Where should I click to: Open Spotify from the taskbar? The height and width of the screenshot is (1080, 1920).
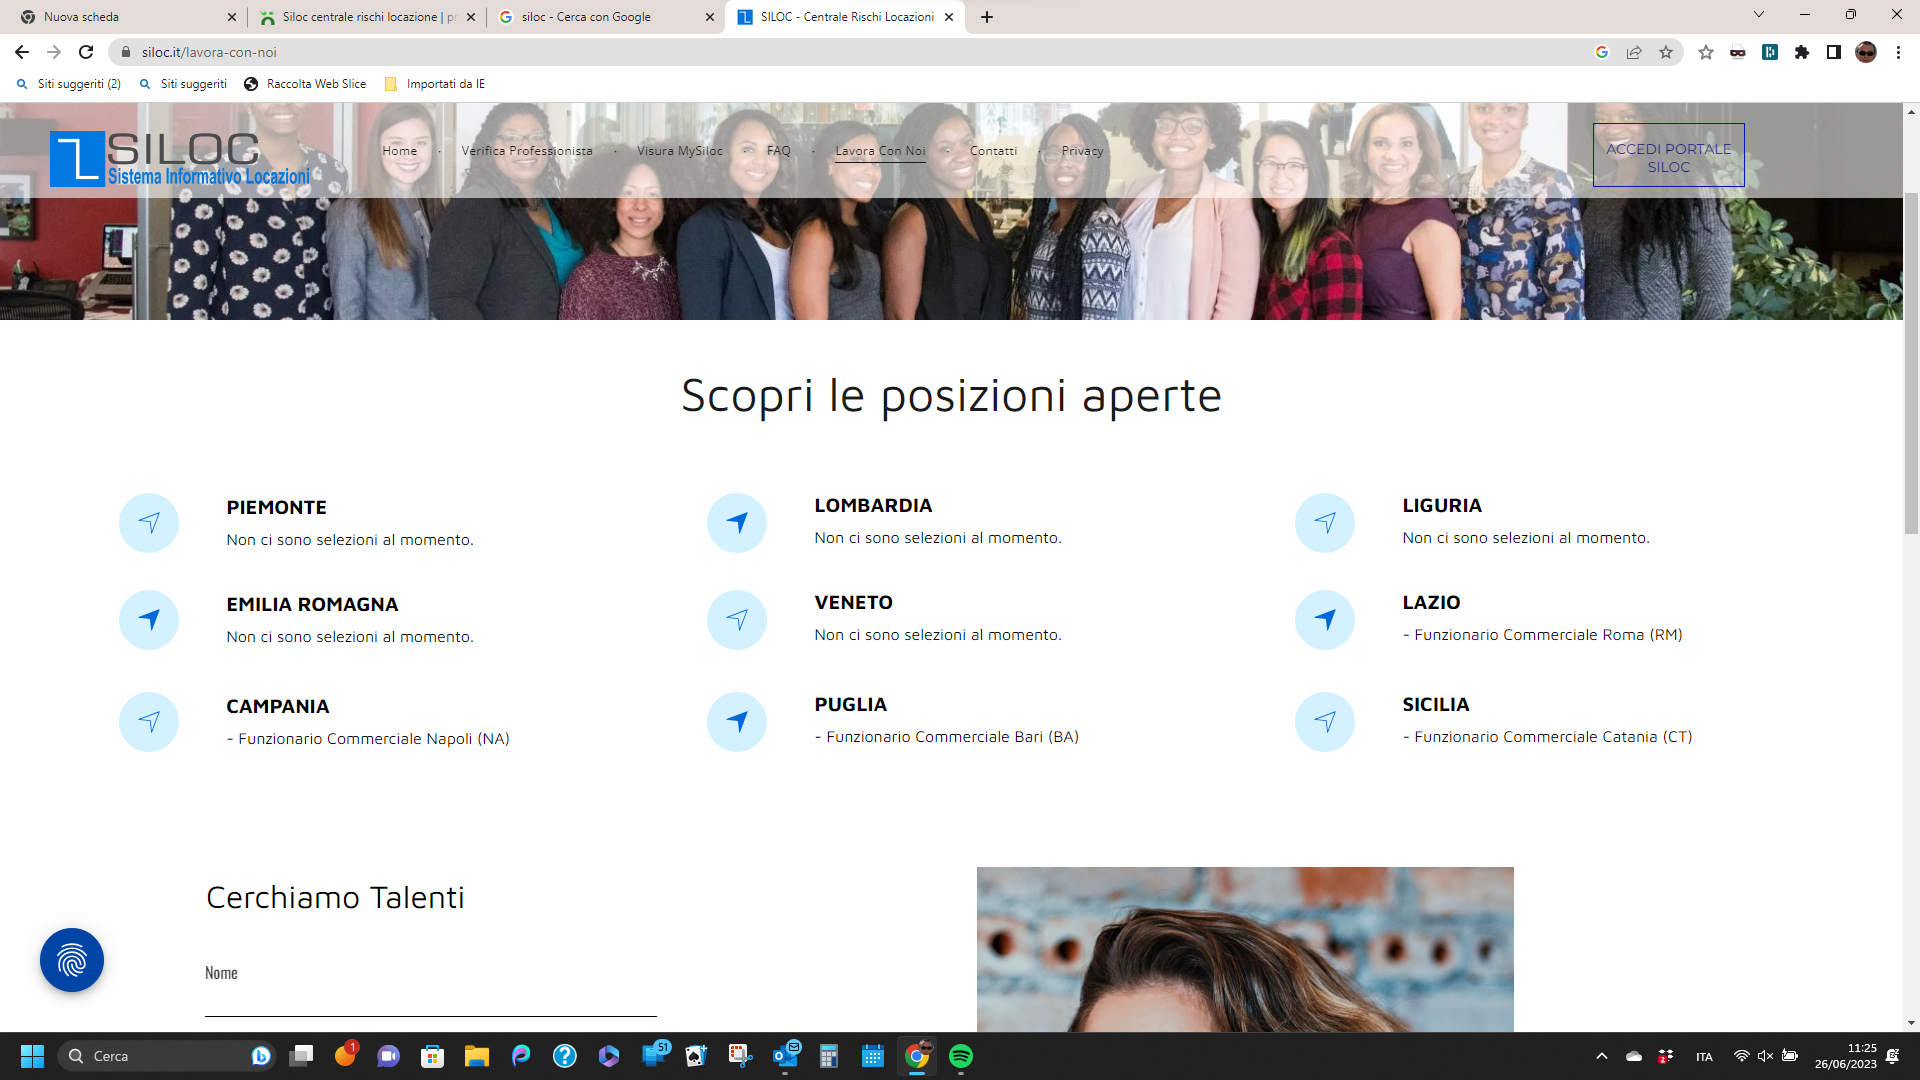click(x=961, y=1056)
